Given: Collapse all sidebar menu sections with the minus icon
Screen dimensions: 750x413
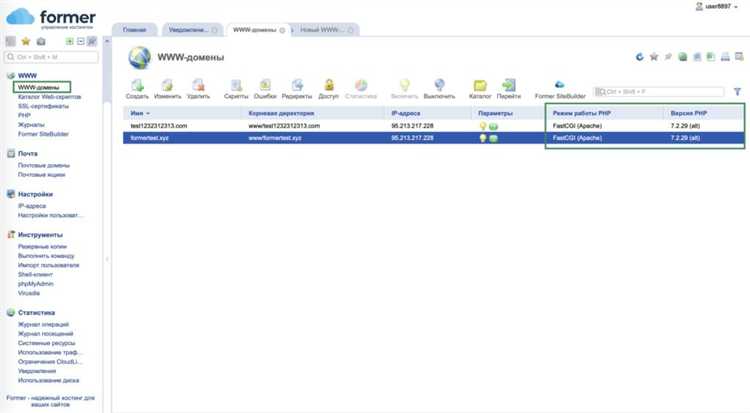Looking at the screenshot, I should (x=81, y=42).
